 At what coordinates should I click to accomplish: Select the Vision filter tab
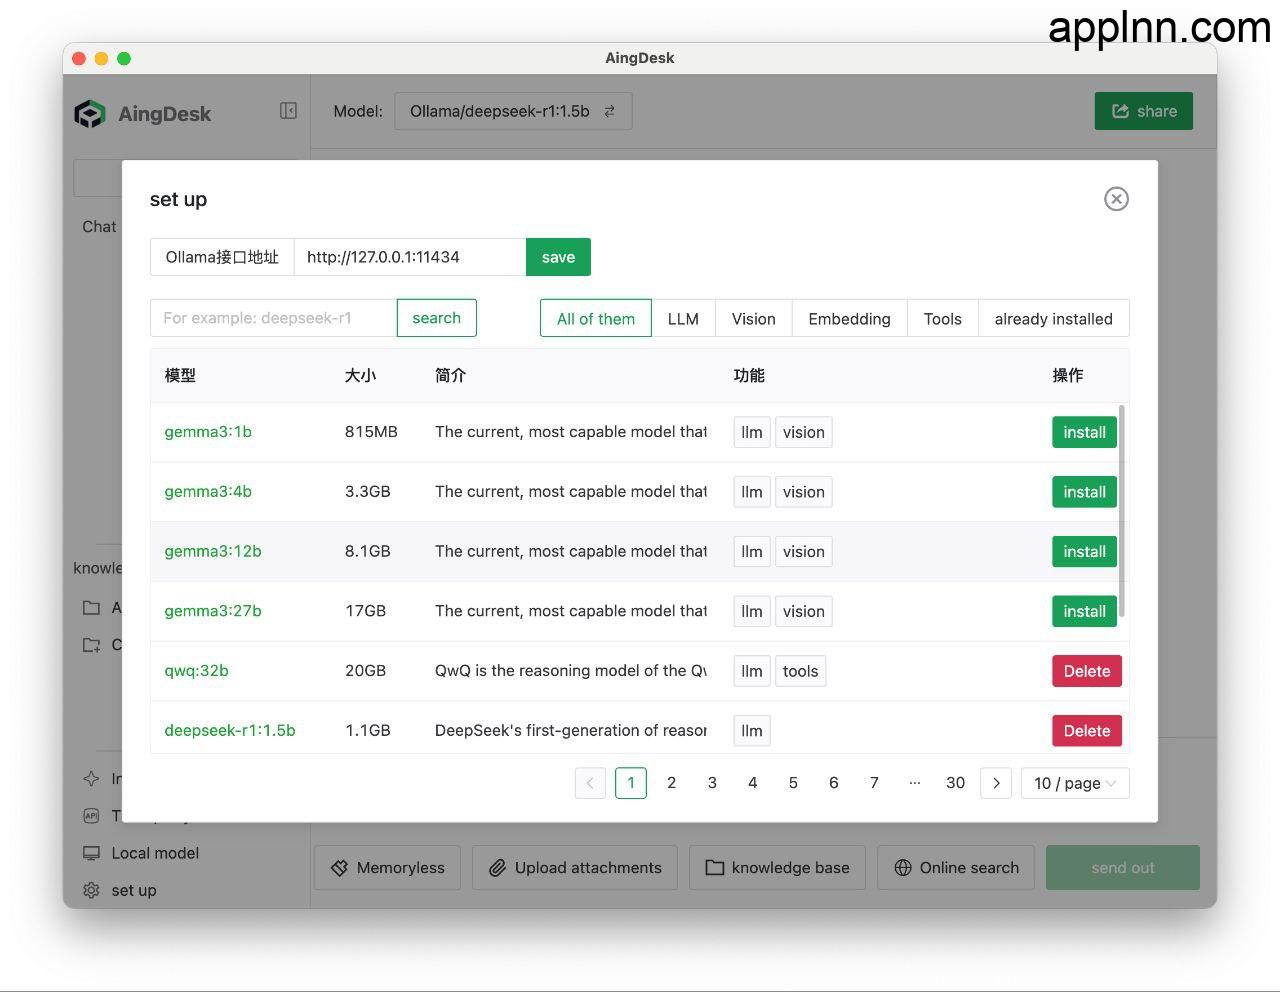(x=753, y=319)
